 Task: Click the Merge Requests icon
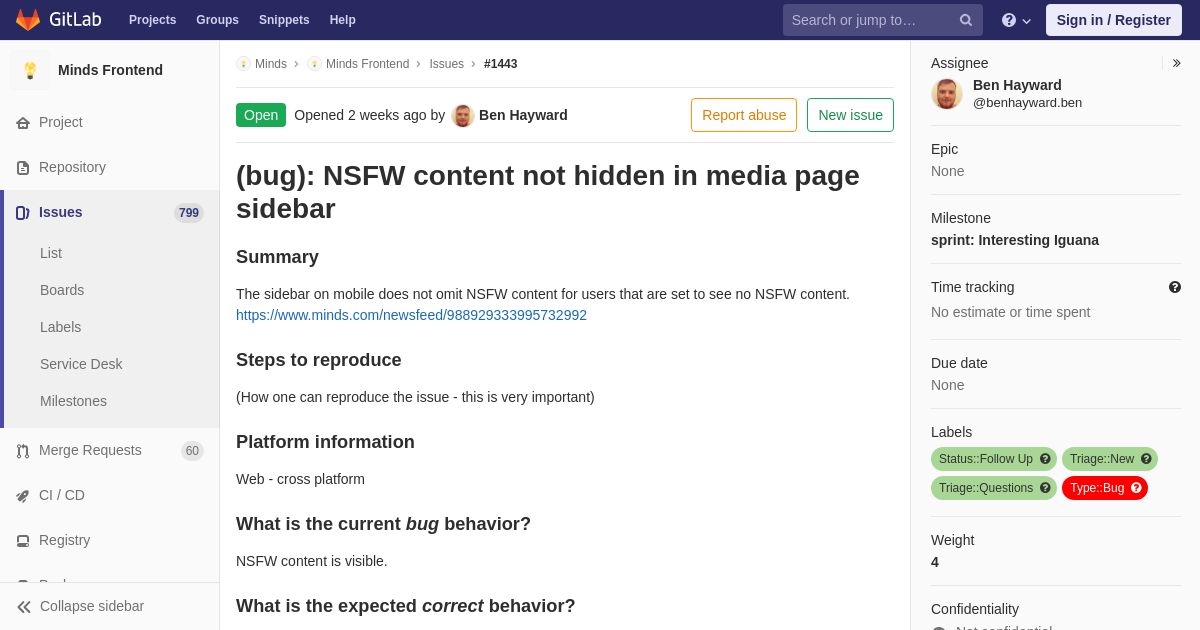click(23, 451)
